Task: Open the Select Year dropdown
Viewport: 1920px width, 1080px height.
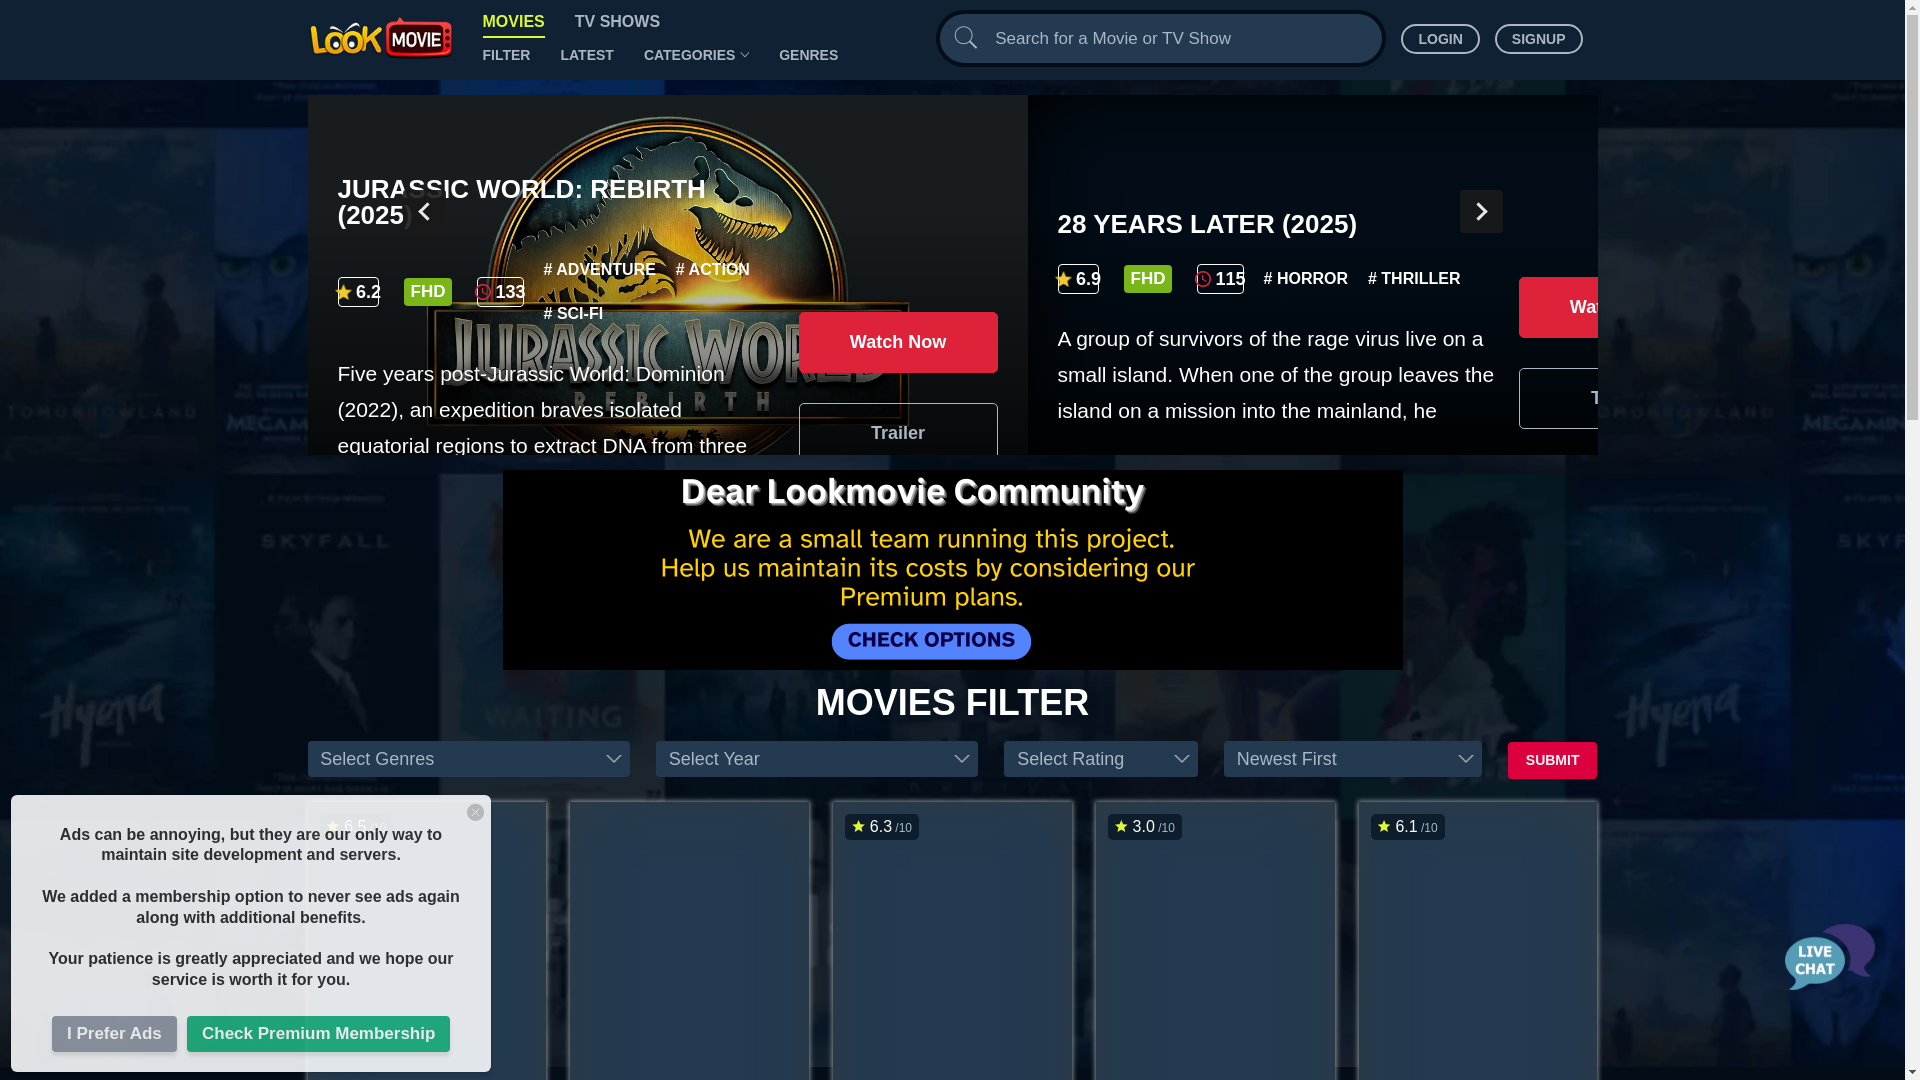Action: point(816,759)
